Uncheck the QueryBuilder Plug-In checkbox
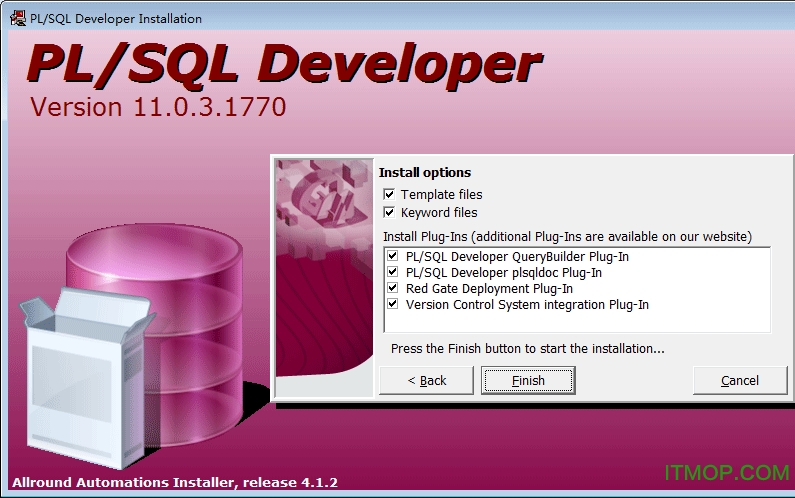This screenshot has width=795, height=498. (x=393, y=257)
